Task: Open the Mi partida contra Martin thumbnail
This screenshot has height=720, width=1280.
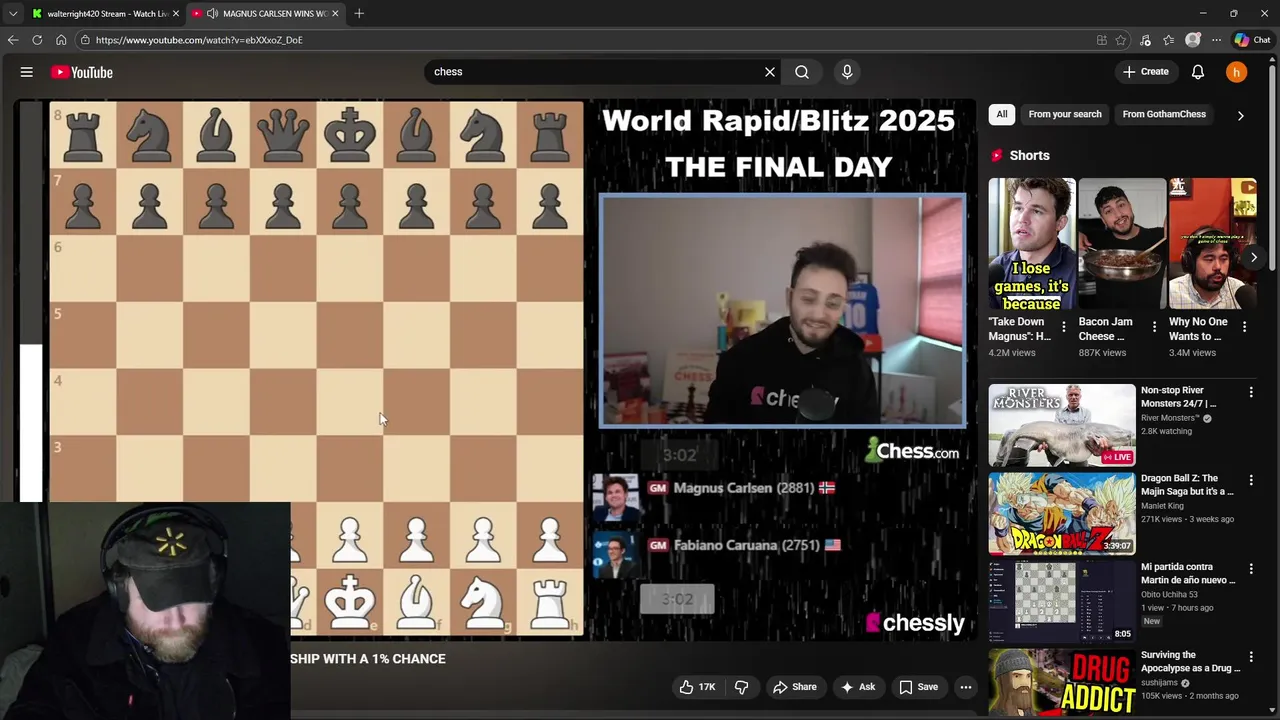Action: tap(1062, 601)
